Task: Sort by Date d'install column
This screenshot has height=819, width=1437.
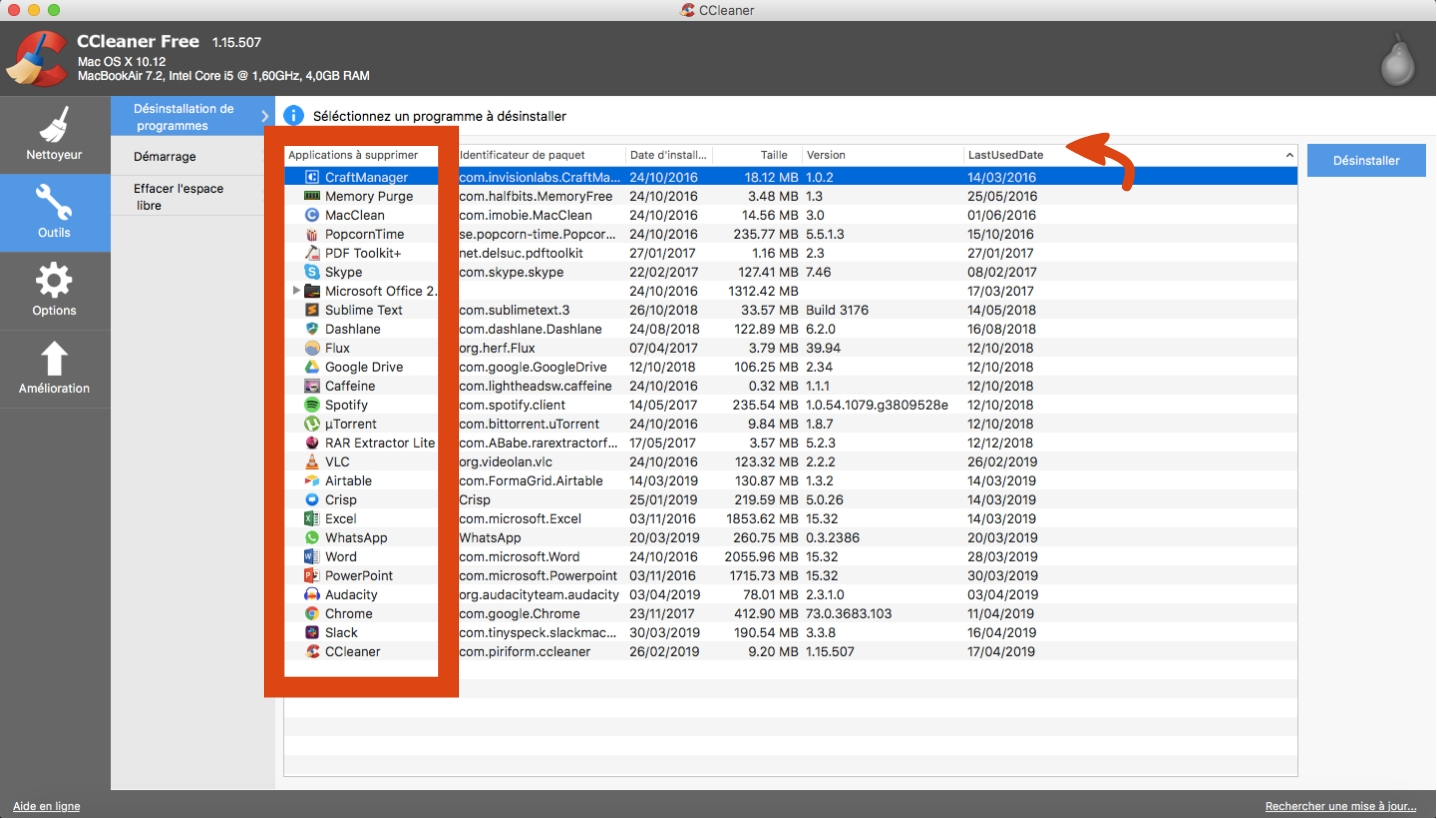Action: click(669, 155)
